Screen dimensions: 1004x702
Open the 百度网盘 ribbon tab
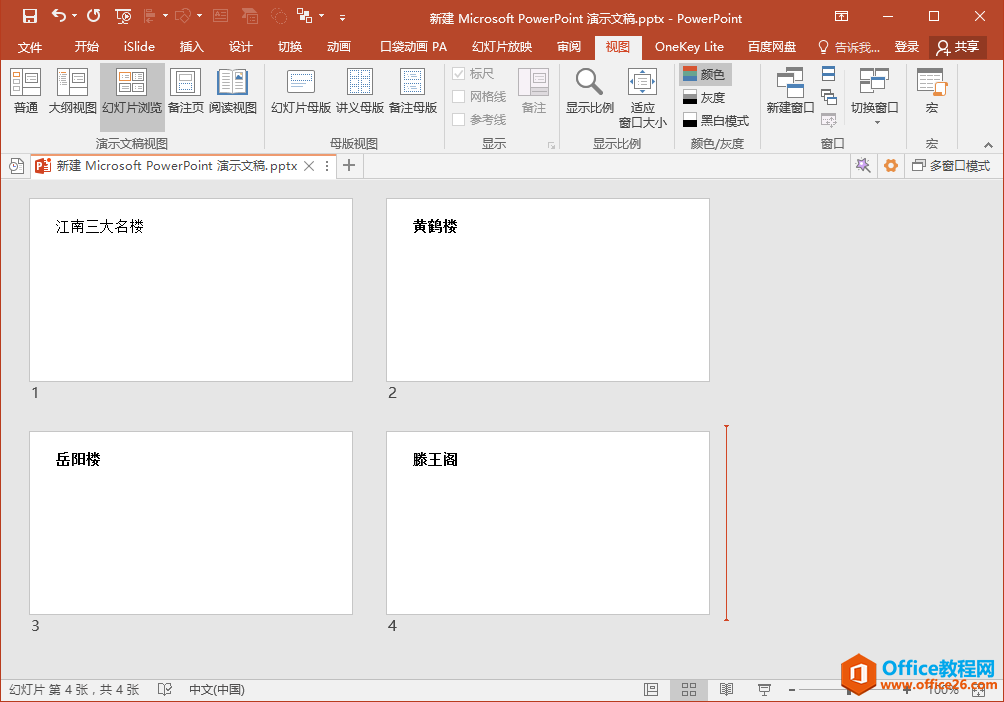tap(772, 47)
